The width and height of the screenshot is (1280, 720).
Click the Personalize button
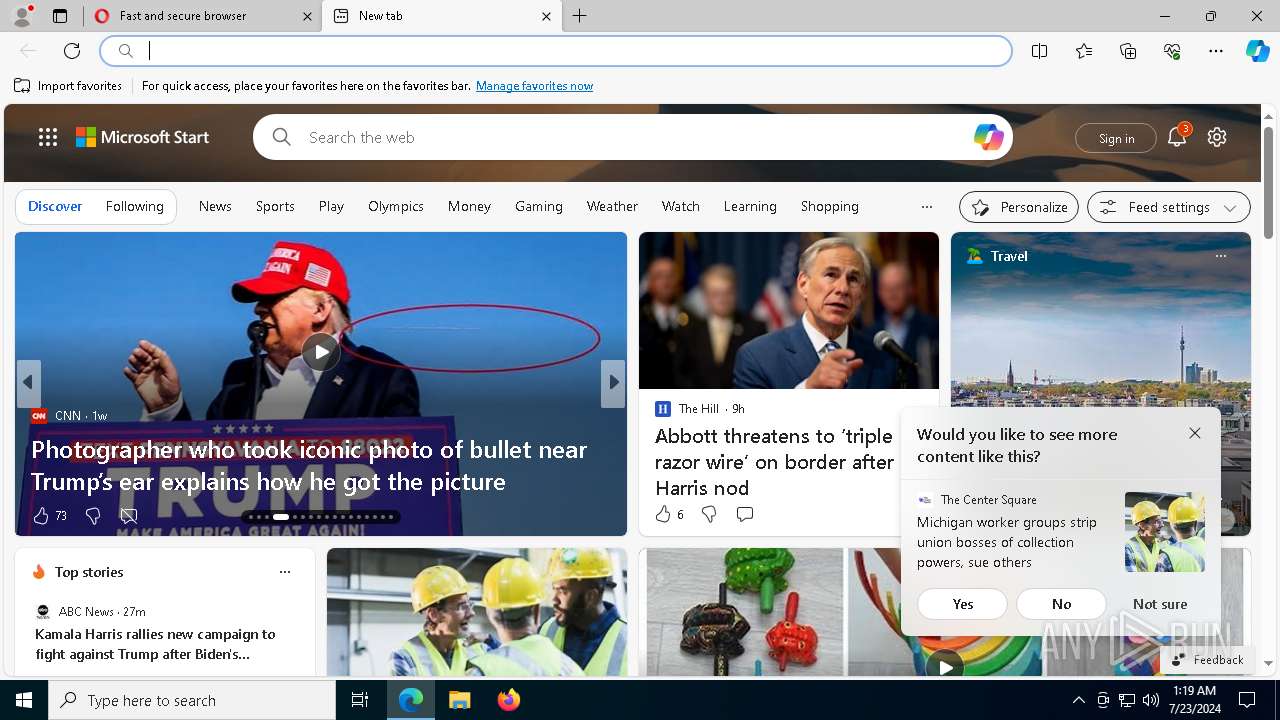[x=1019, y=207]
